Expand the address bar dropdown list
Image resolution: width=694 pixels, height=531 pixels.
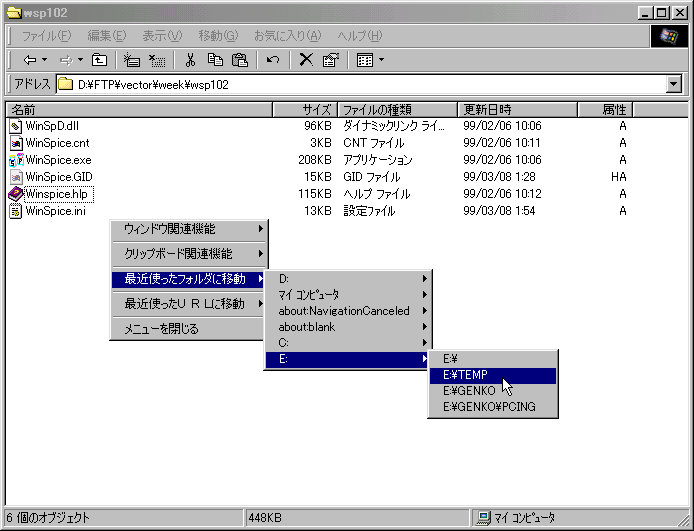pos(673,84)
